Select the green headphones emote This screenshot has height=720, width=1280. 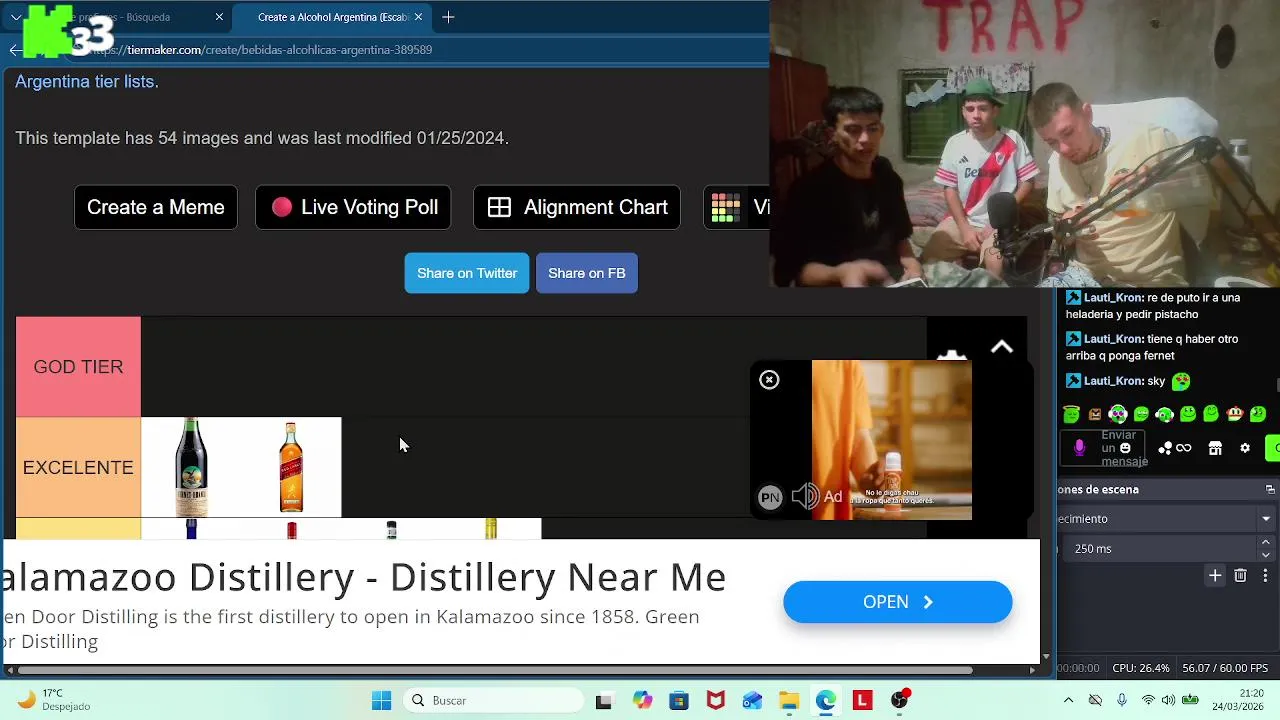[1118, 414]
